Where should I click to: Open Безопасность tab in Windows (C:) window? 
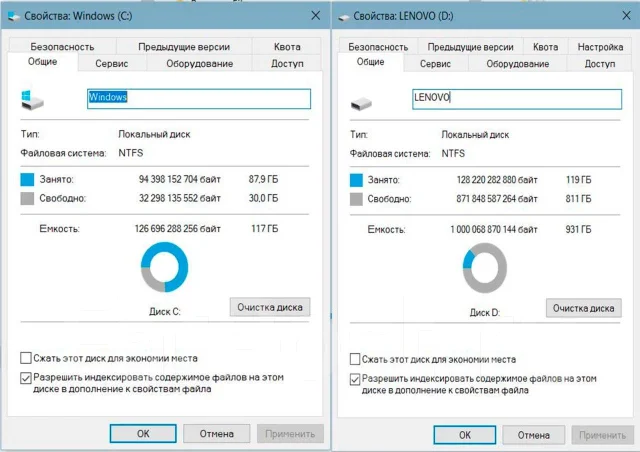[62, 47]
